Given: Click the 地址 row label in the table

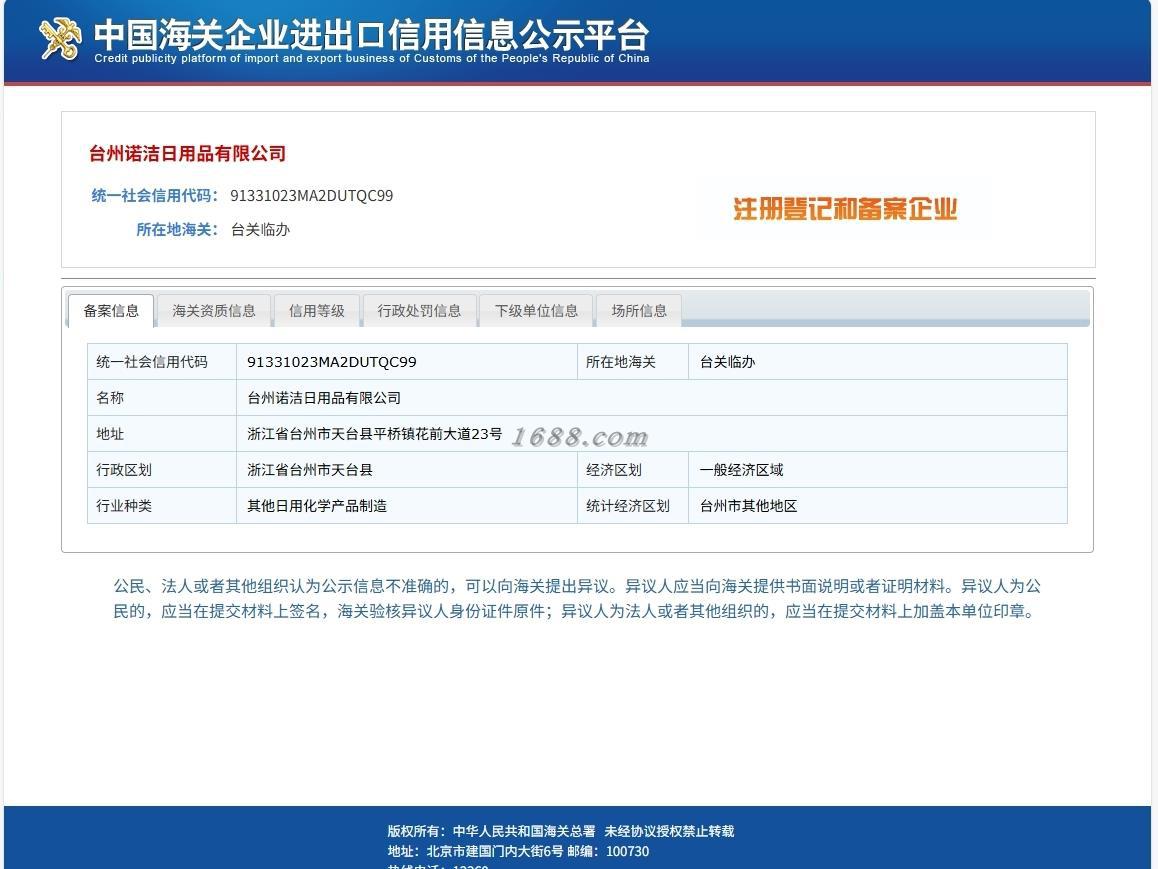Looking at the screenshot, I should click(162, 434).
